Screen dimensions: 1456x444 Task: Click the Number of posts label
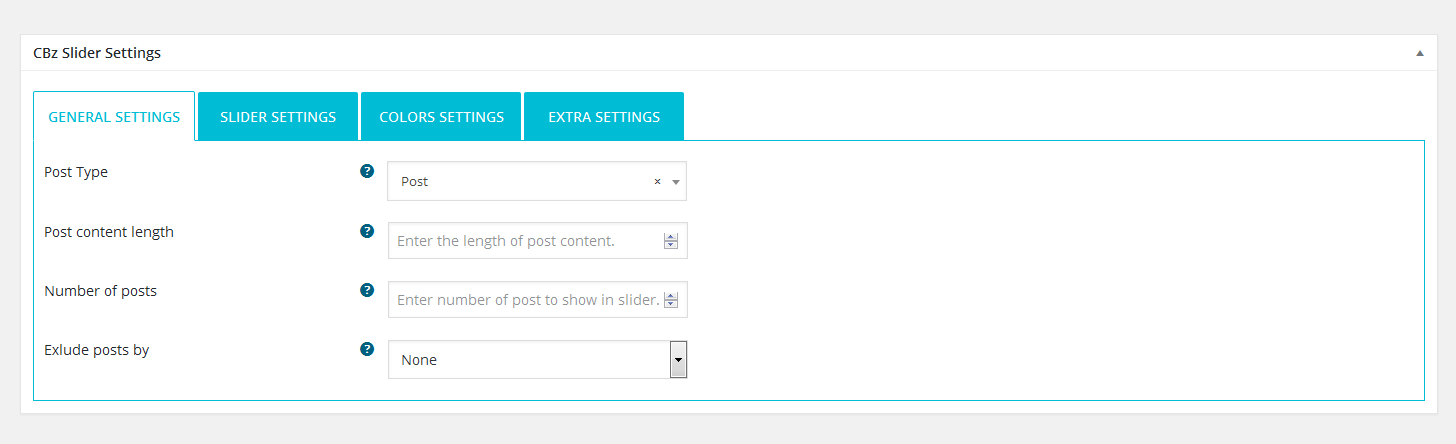click(x=100, y=291)
